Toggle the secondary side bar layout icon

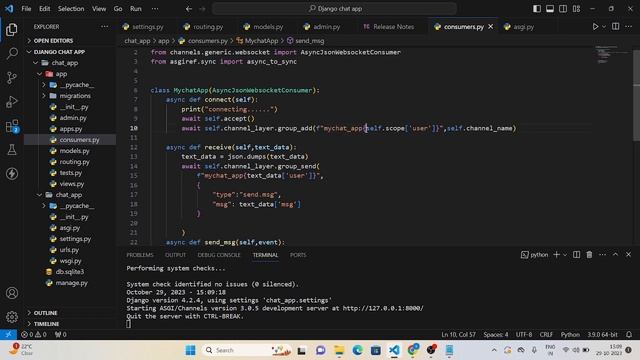tap(563, 9)
